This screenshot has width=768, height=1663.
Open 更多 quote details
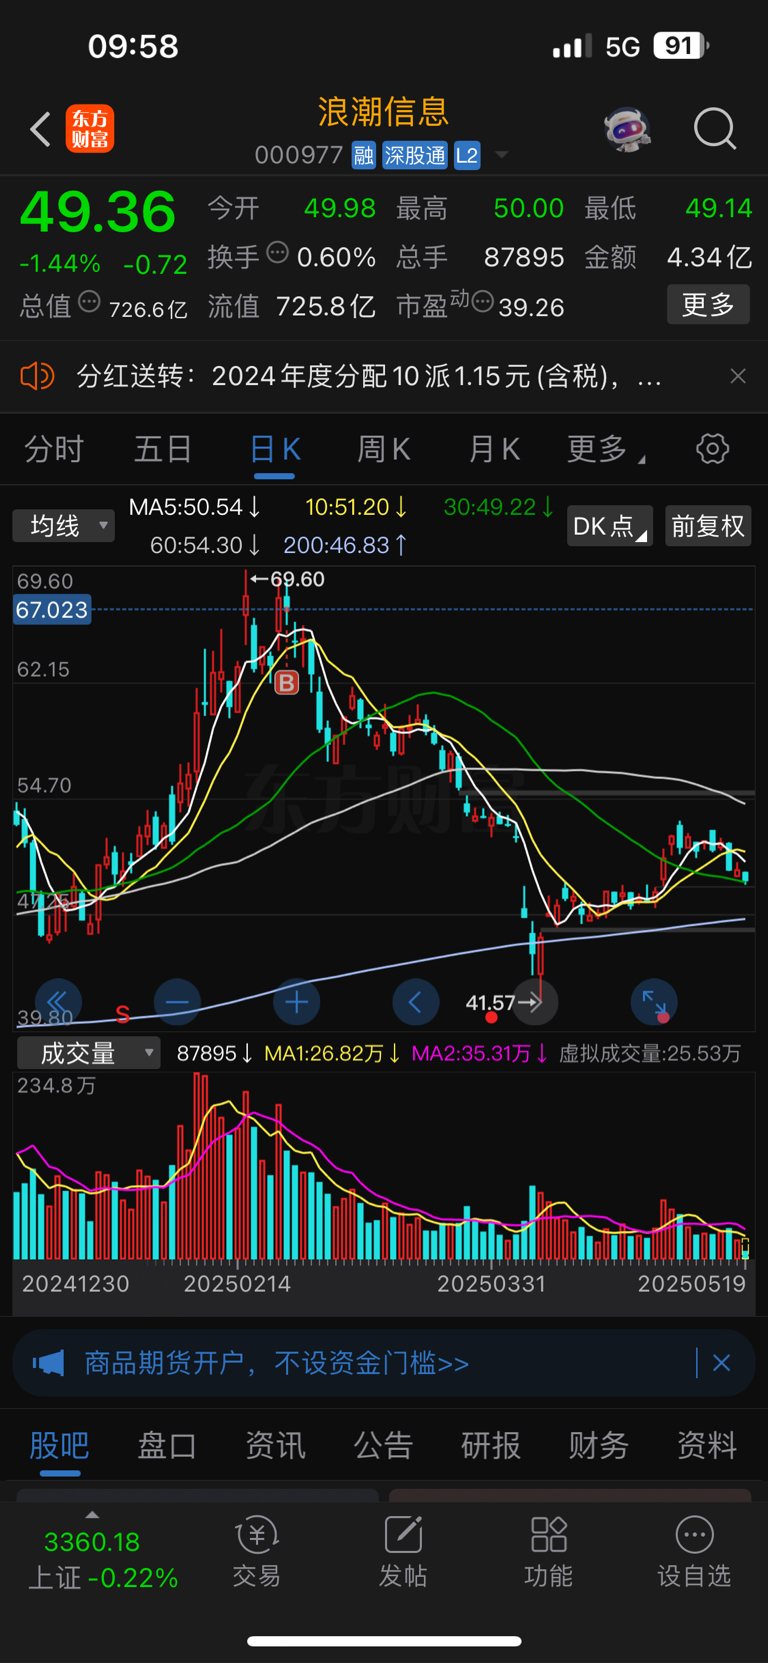(x=708, y=304)
